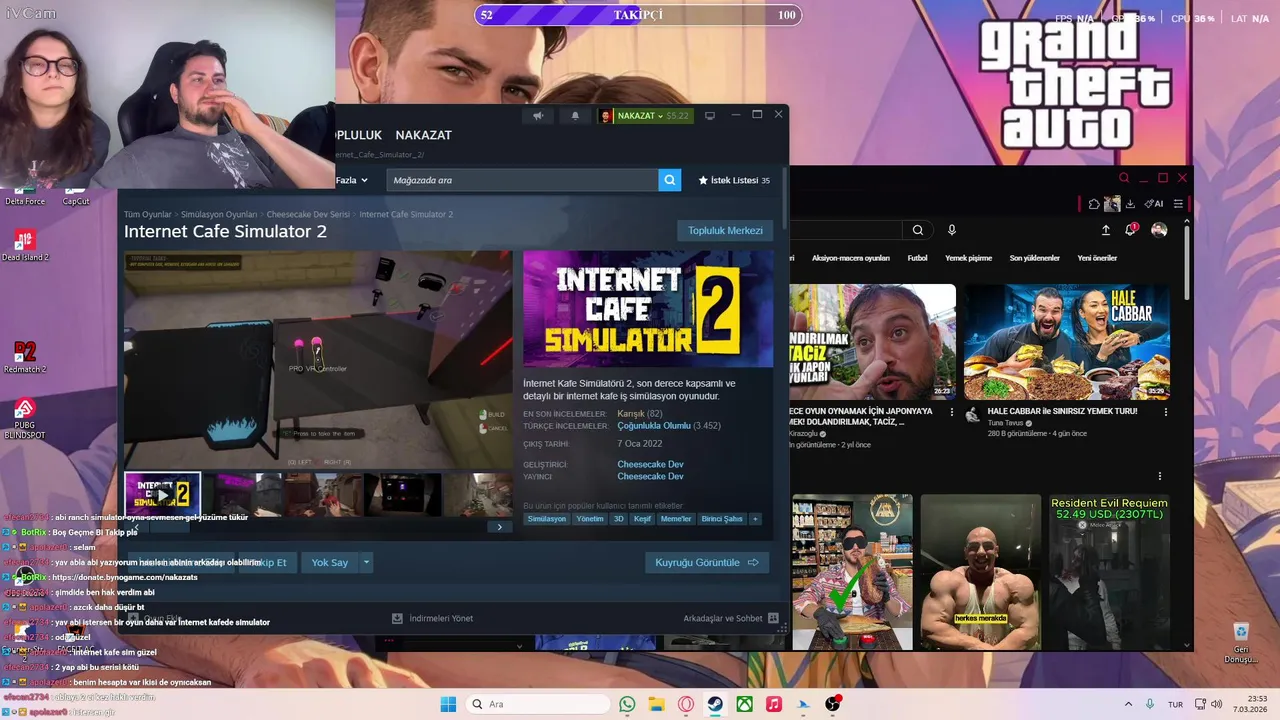Screen dimensions: 1280x720
Task: Expand the Fazla dropdown in store nav
Action: click(x=351, y=180)
